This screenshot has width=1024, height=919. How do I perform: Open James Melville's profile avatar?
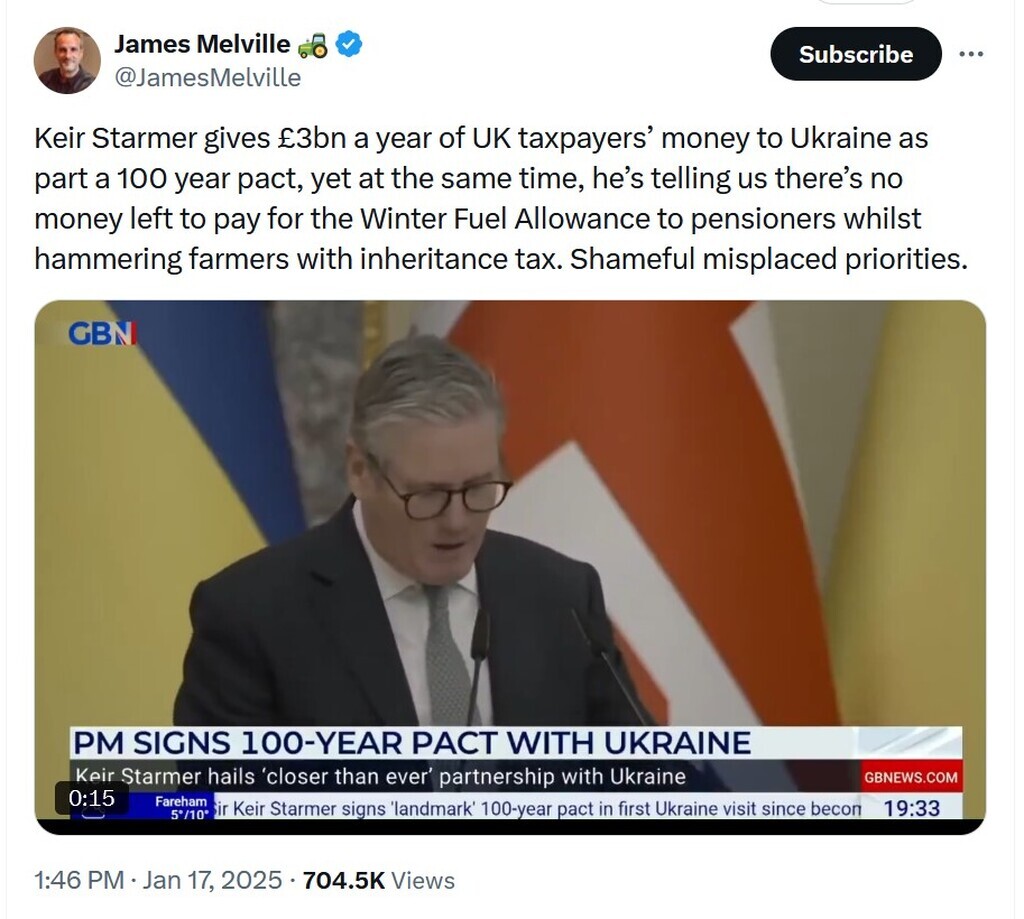tap(67, 60)
